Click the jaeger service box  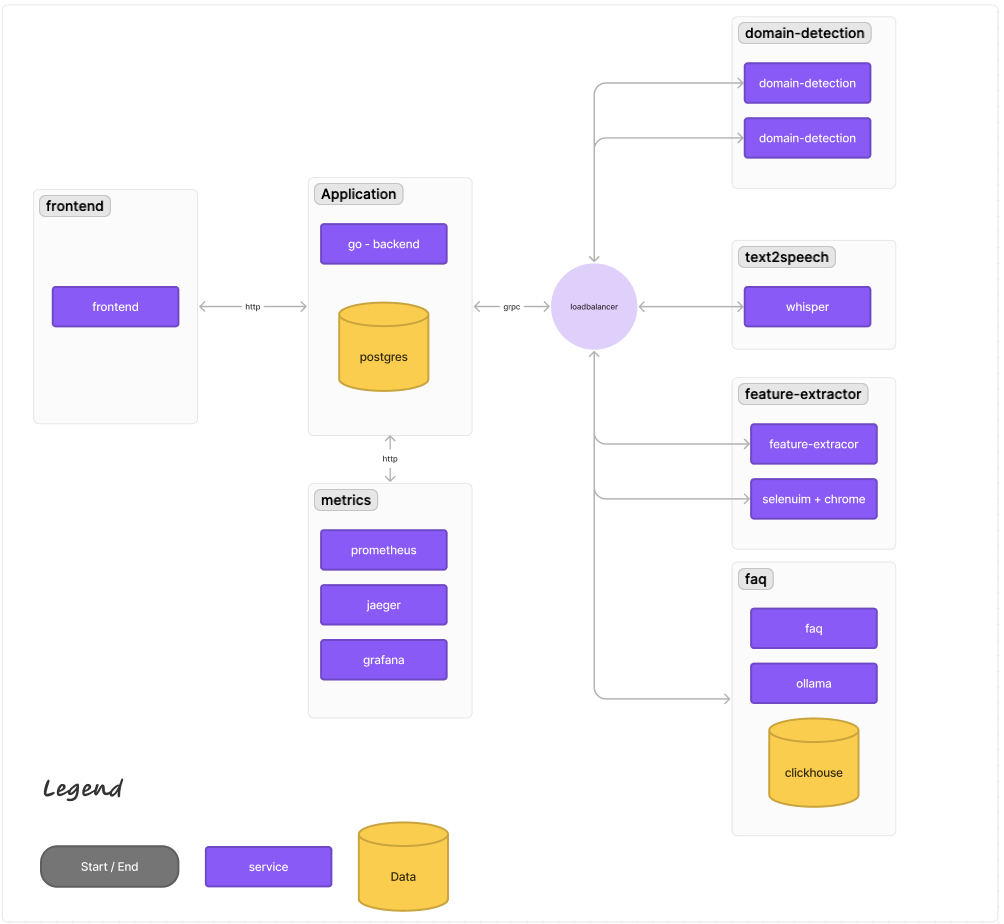pyautogui.click(x=384, y=605)
